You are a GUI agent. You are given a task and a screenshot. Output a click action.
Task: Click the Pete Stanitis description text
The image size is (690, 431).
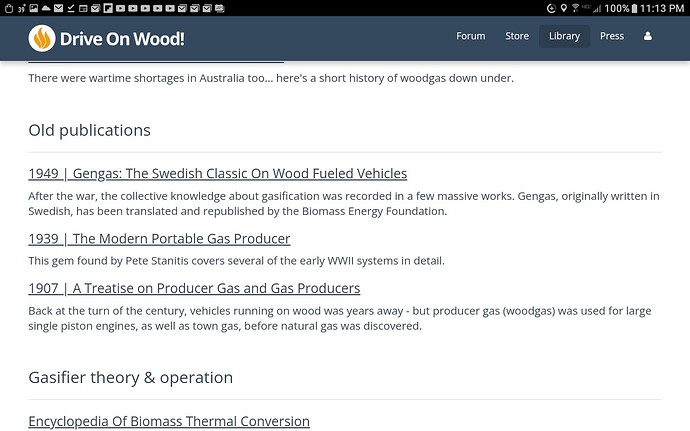click(236, 261)
